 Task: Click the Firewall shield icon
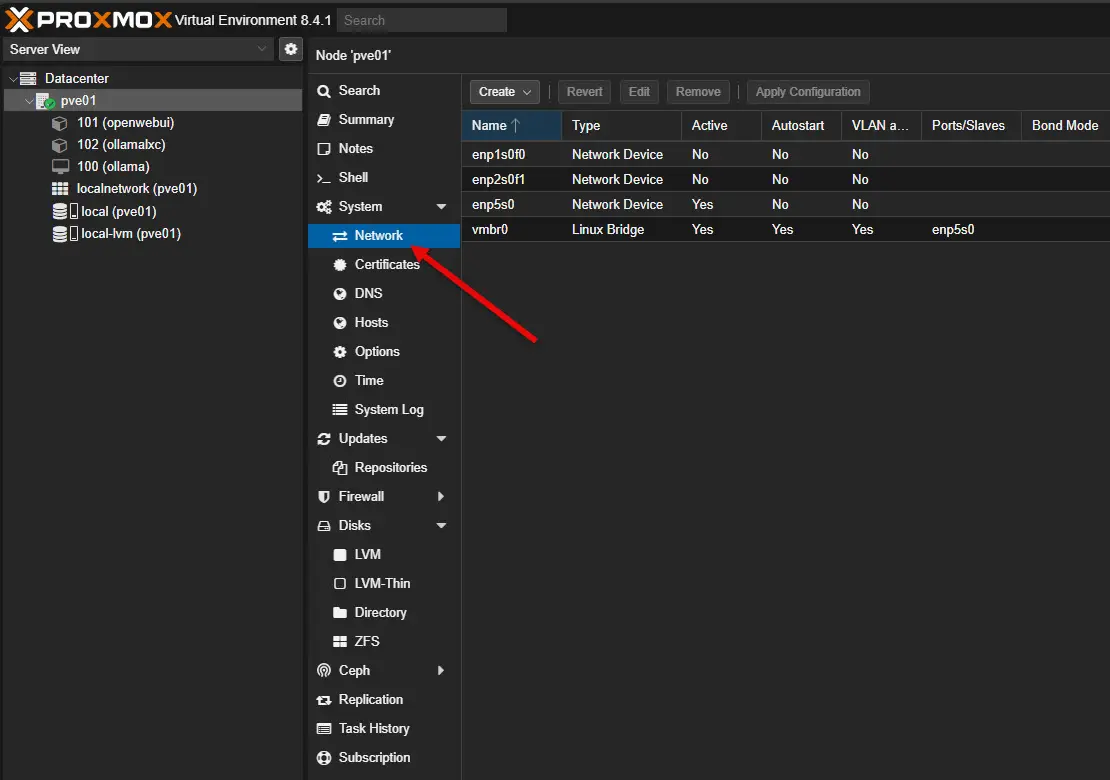tap(323, 497)
